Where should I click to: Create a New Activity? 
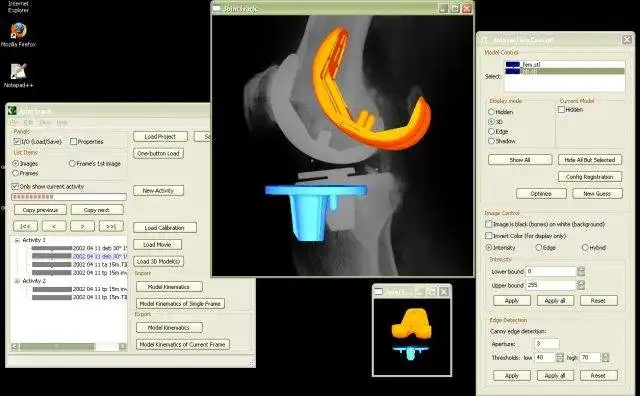[x=158, y=191]
